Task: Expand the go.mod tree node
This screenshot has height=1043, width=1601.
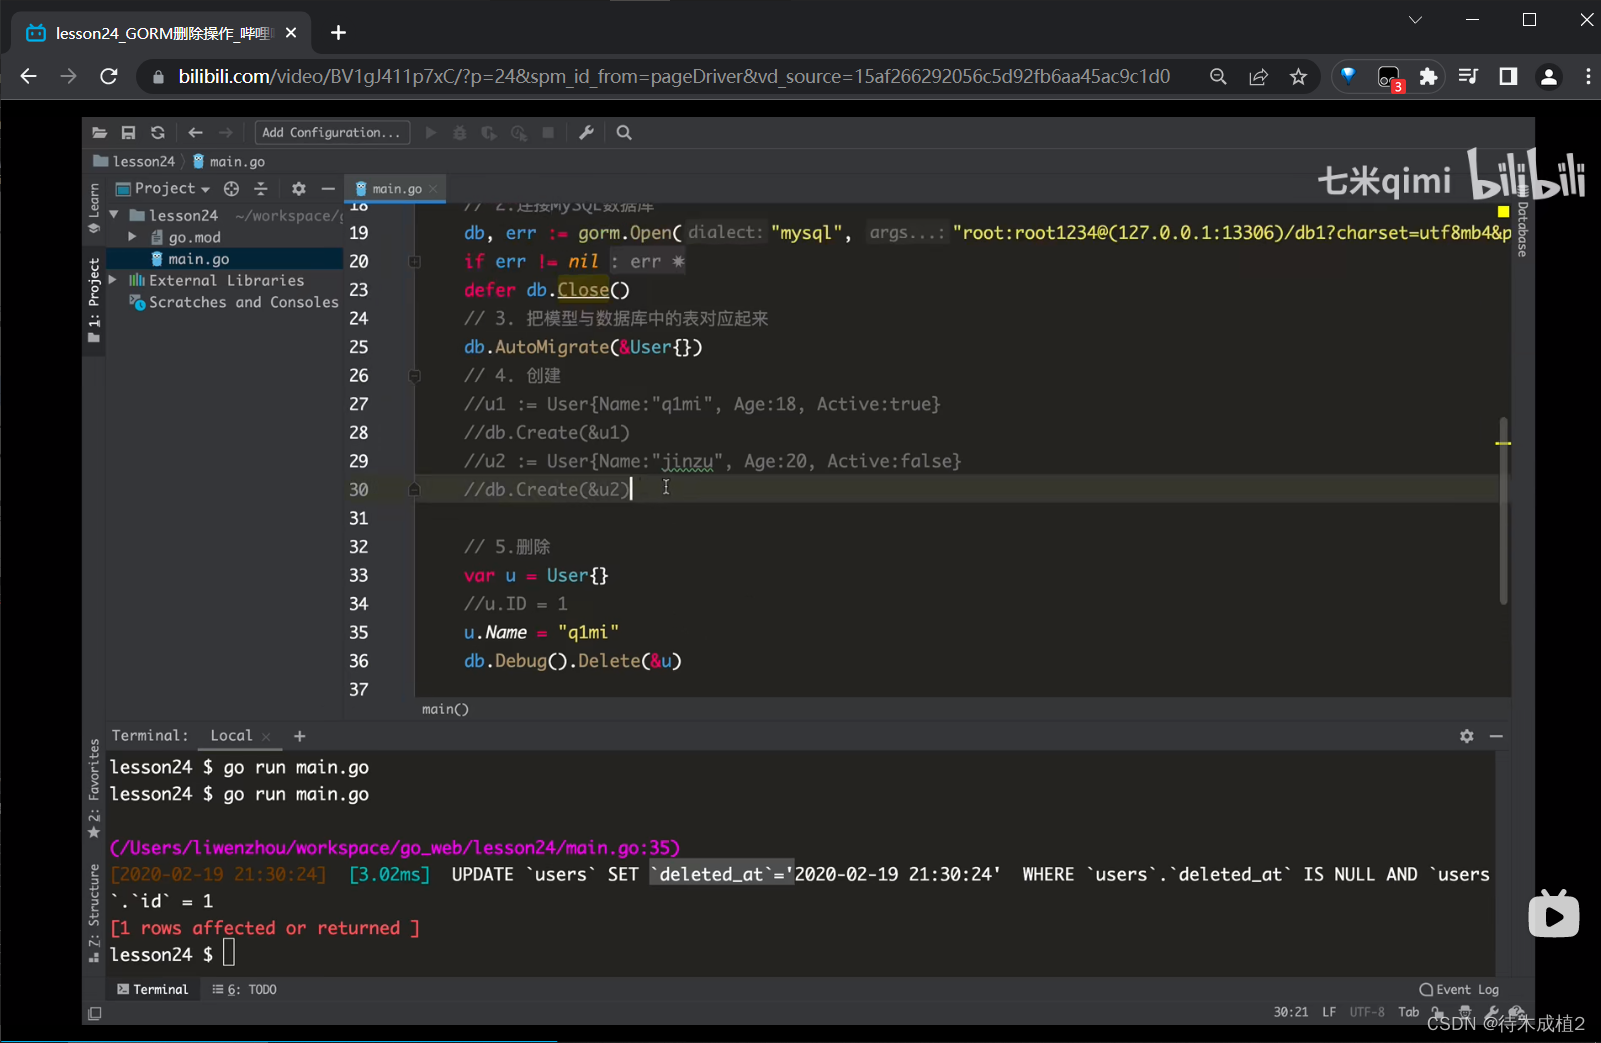Action: [x=132, y=237]
